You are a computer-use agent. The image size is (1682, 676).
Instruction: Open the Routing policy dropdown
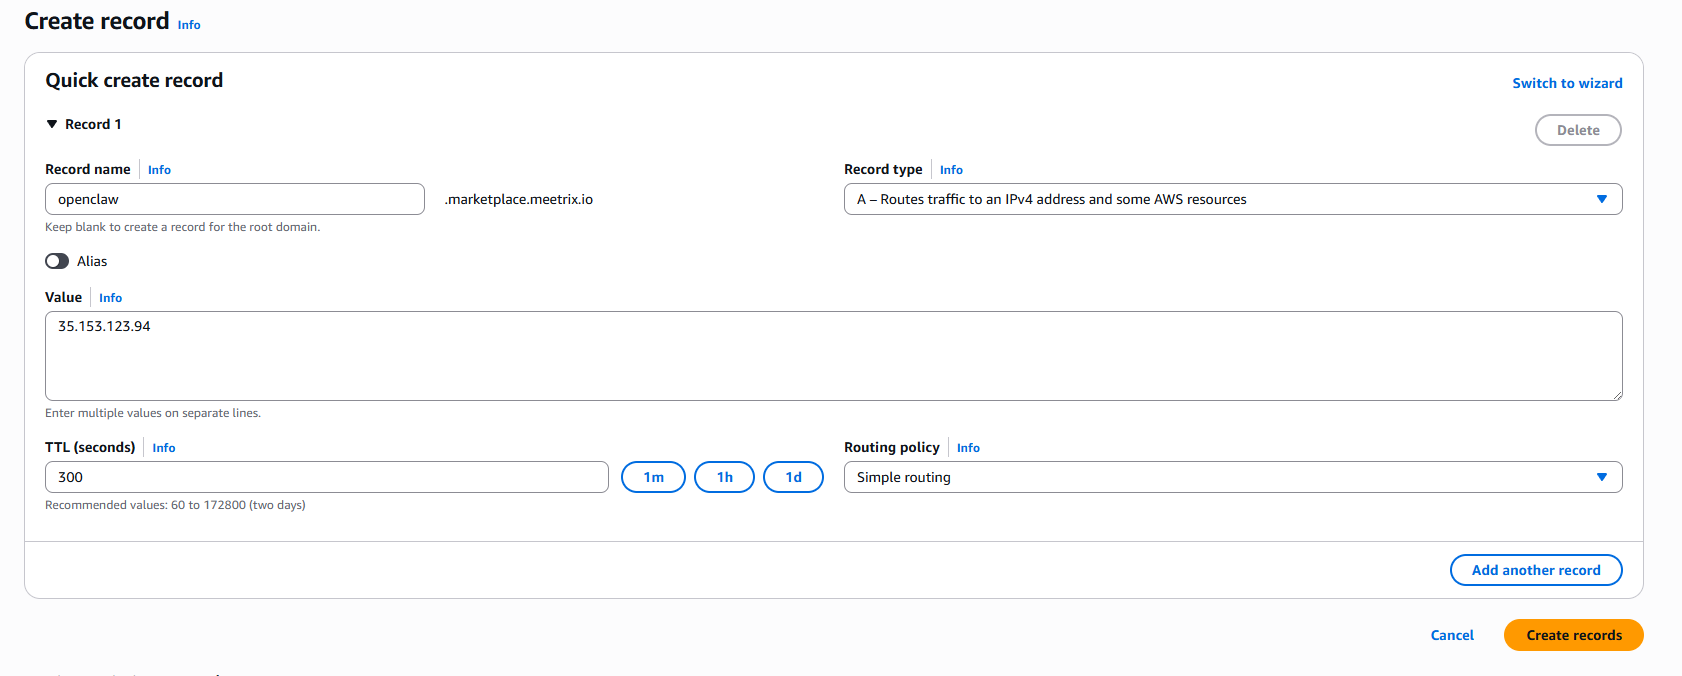tap(1232, 477)
